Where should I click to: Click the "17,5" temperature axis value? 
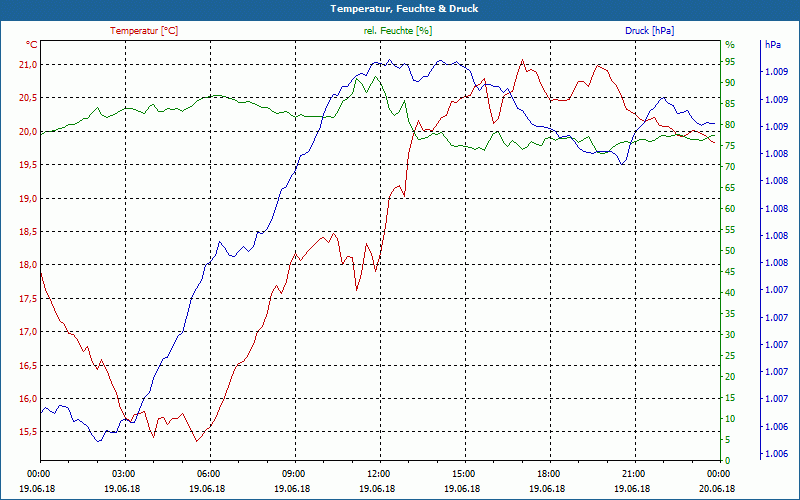pyautogui.click(x=28, y=298)
